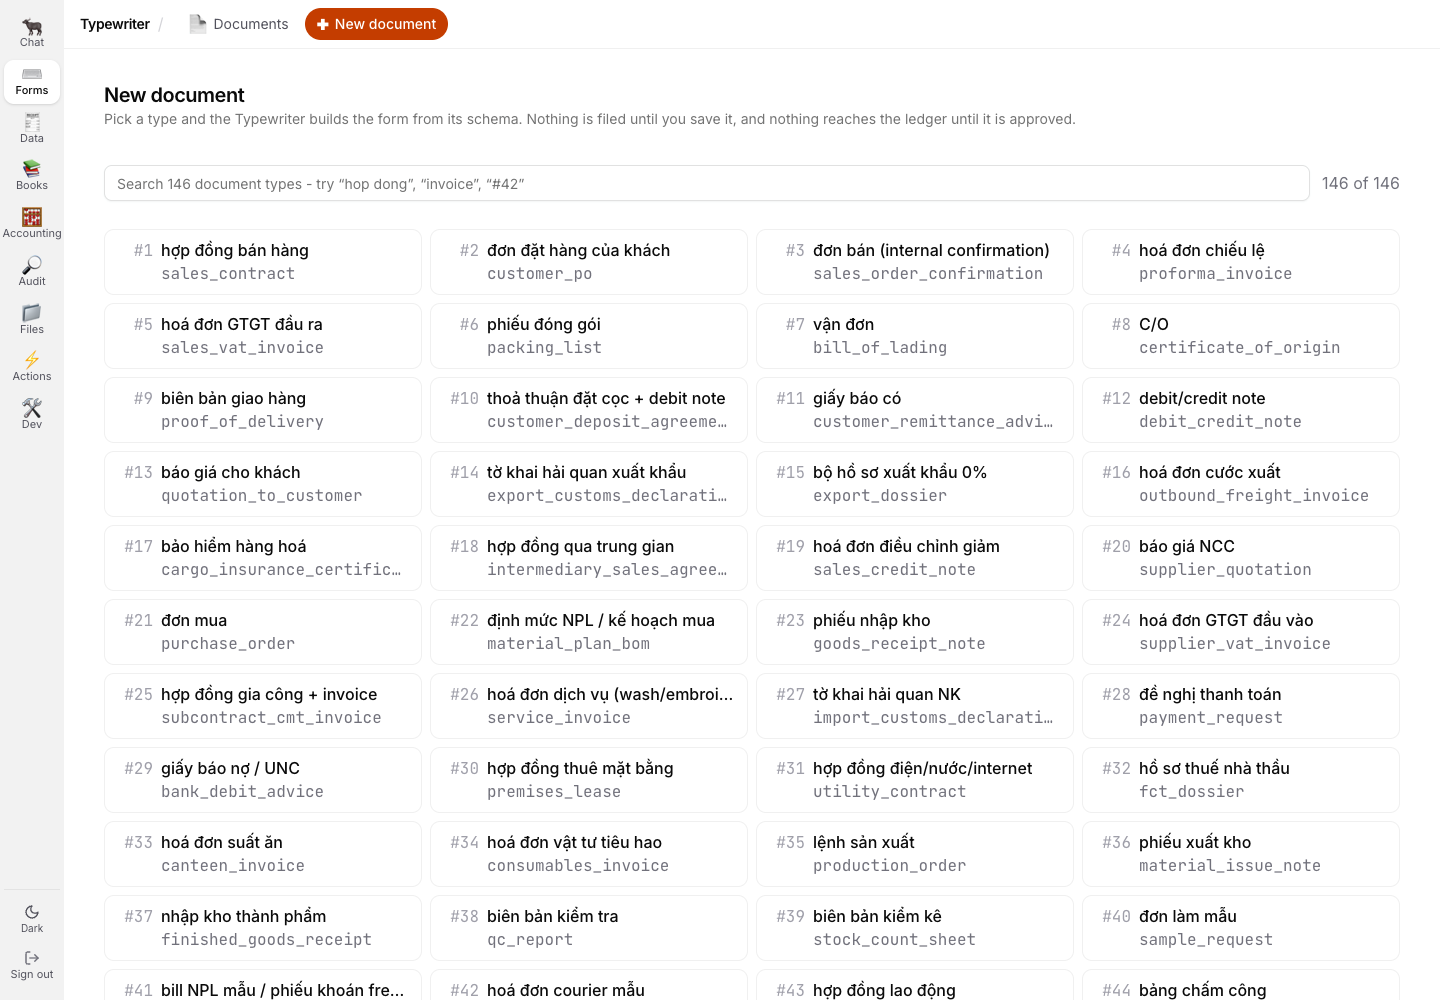Viewport: 1440px width, 1000px height.
Task: Select #42 hoá đơn courier mẫu card
Action: tap(589, 985)
